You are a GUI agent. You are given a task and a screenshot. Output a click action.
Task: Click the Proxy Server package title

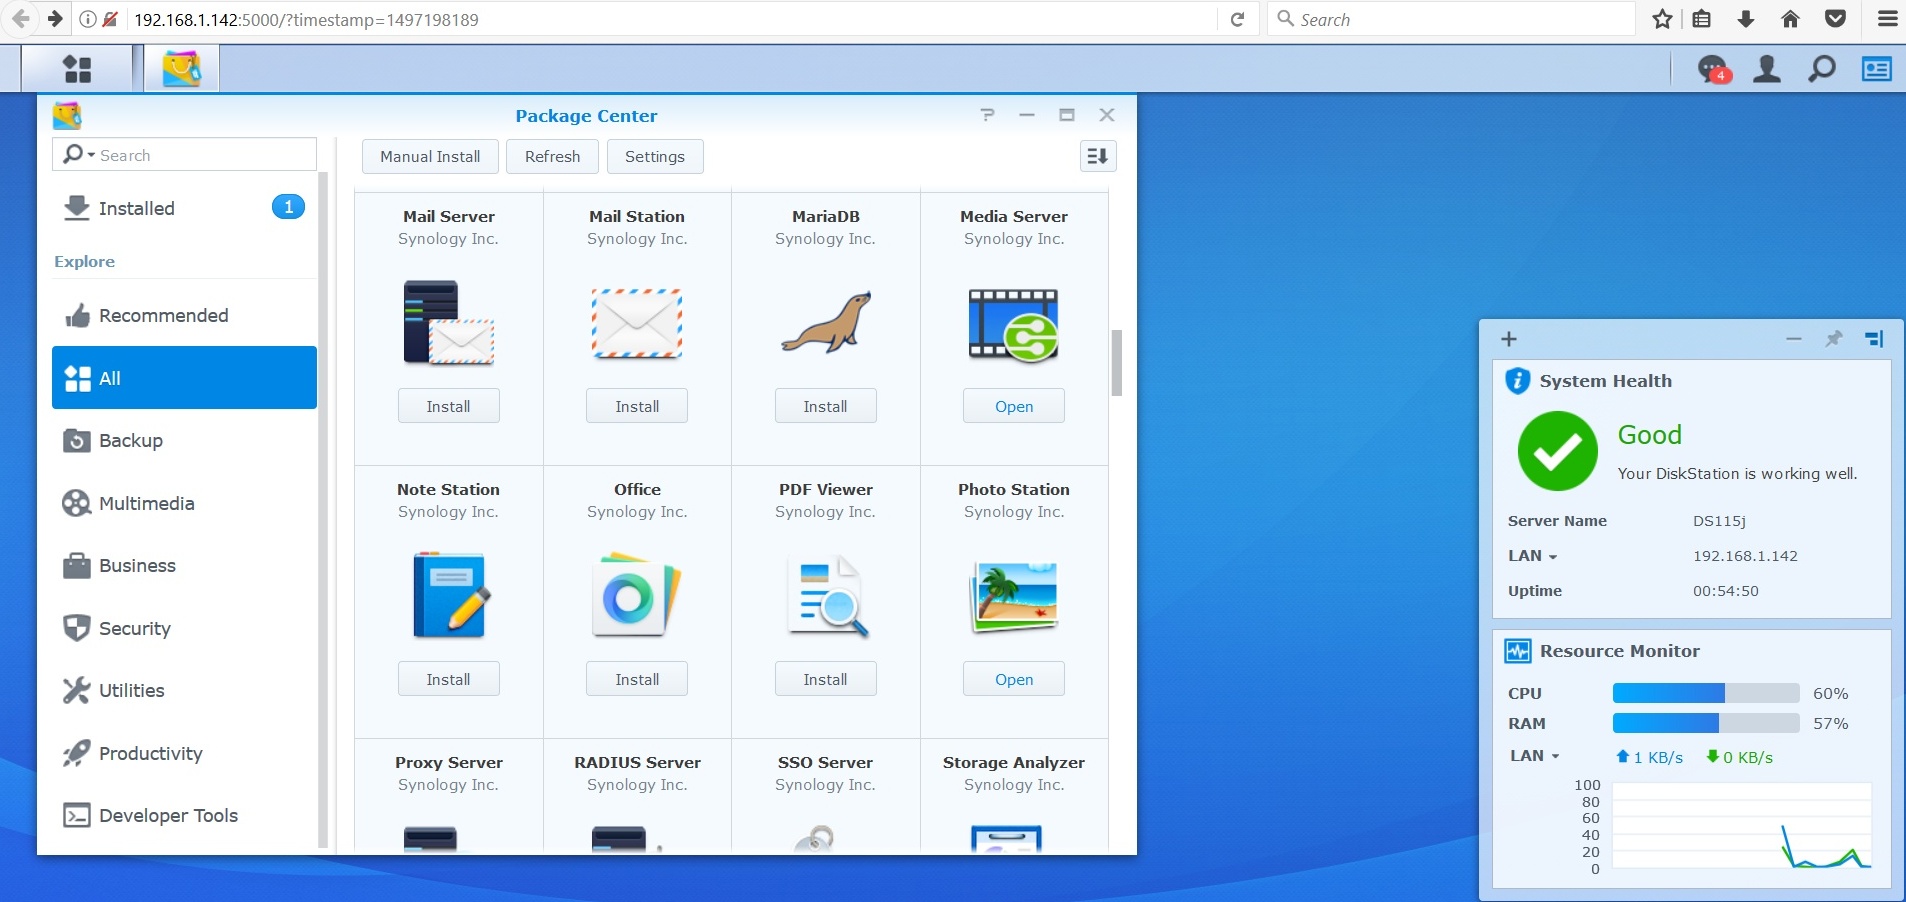448,762
